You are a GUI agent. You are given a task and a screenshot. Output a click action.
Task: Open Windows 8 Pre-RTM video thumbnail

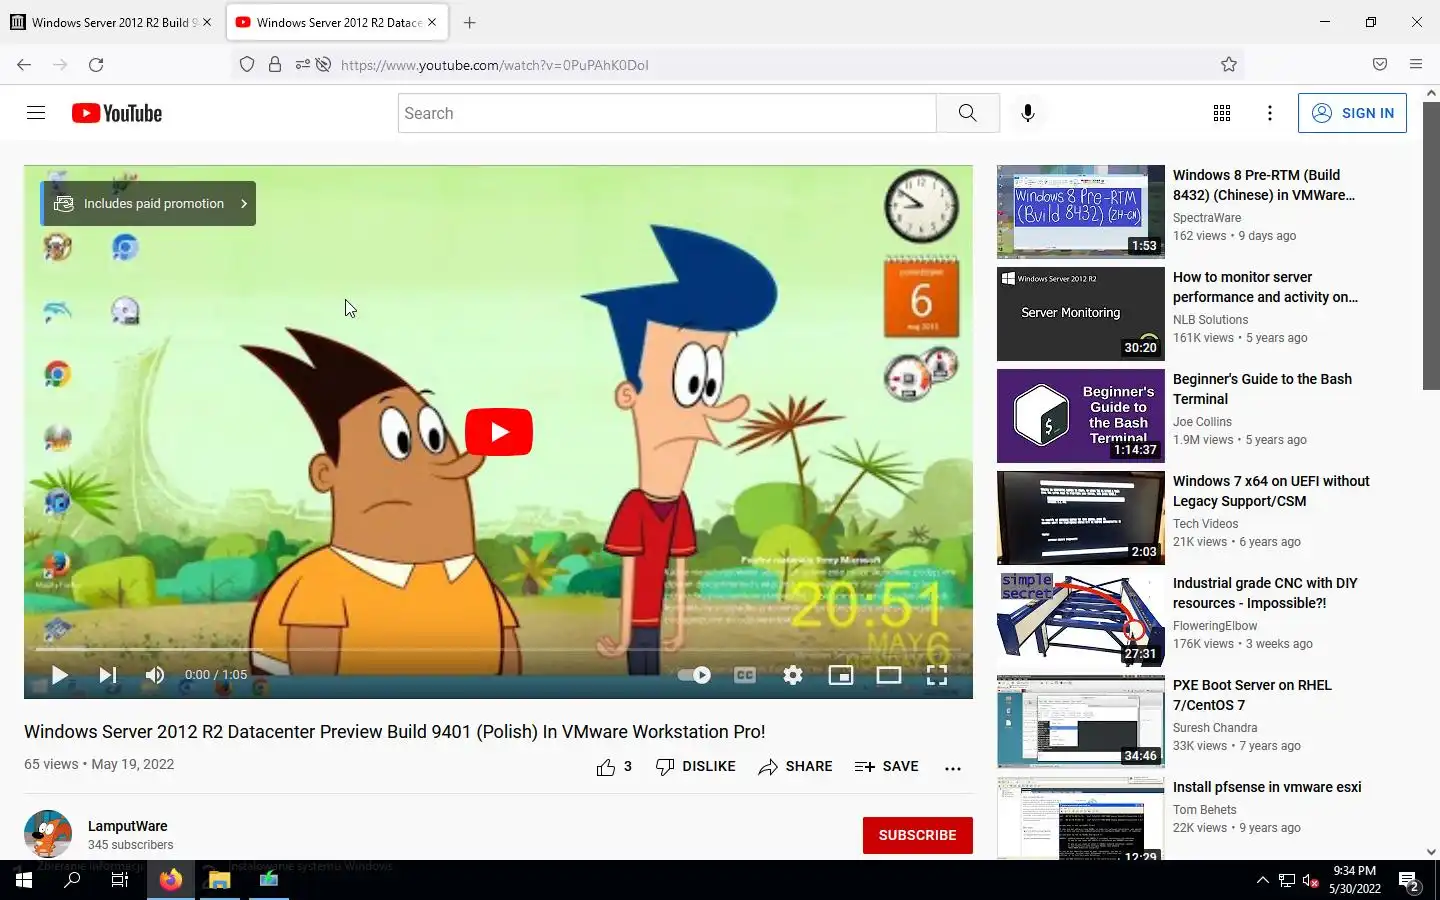pos(1081,212)
